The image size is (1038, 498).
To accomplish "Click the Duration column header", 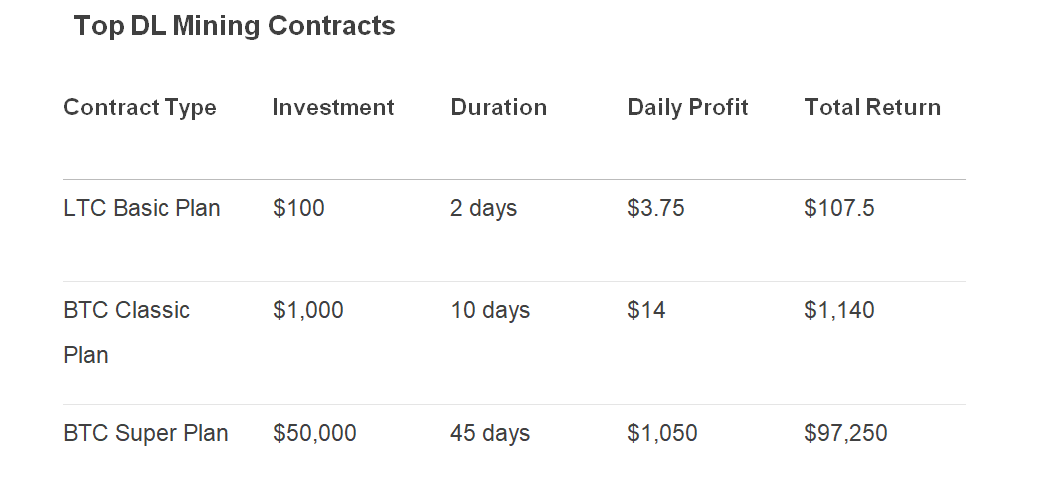I will coord(498,107).
